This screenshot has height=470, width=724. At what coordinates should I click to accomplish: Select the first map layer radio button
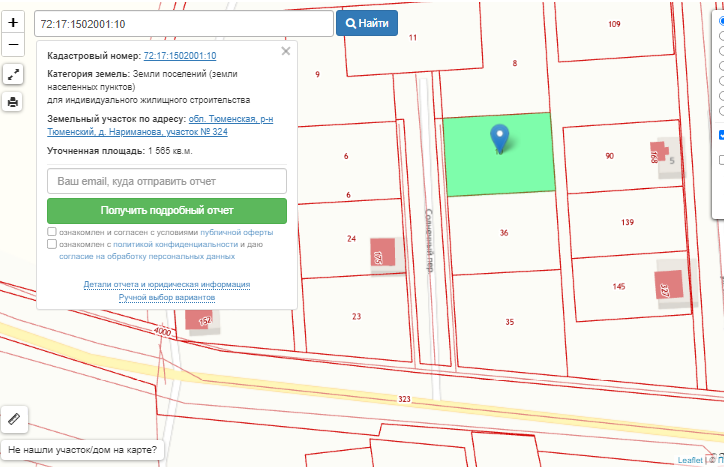721,20
